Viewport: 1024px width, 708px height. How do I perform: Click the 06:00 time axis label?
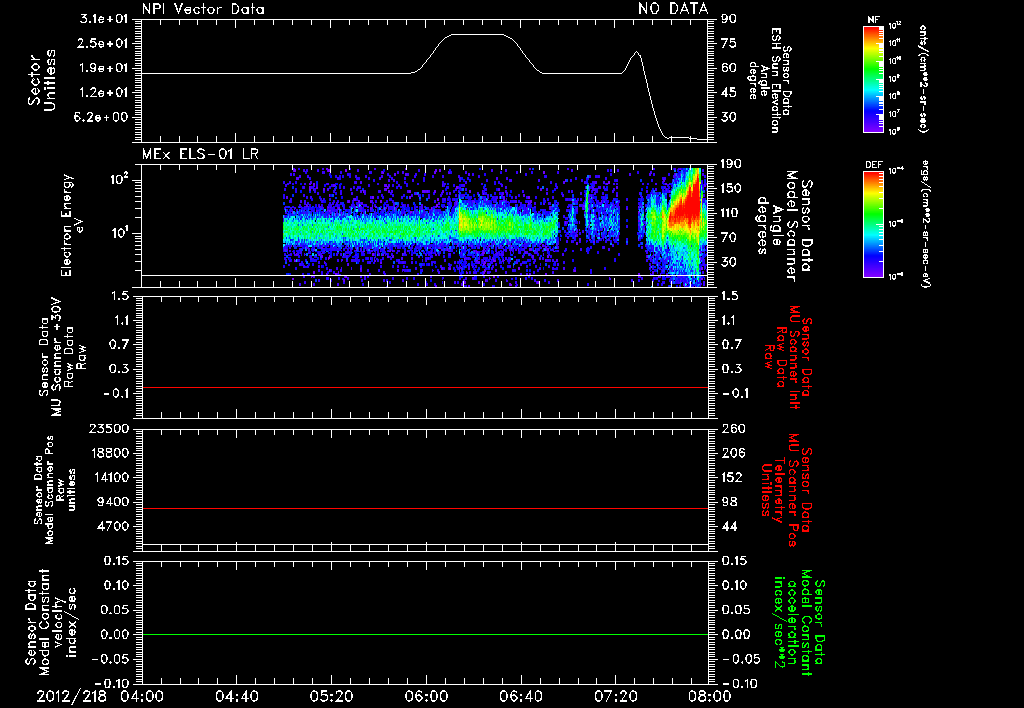426,696
